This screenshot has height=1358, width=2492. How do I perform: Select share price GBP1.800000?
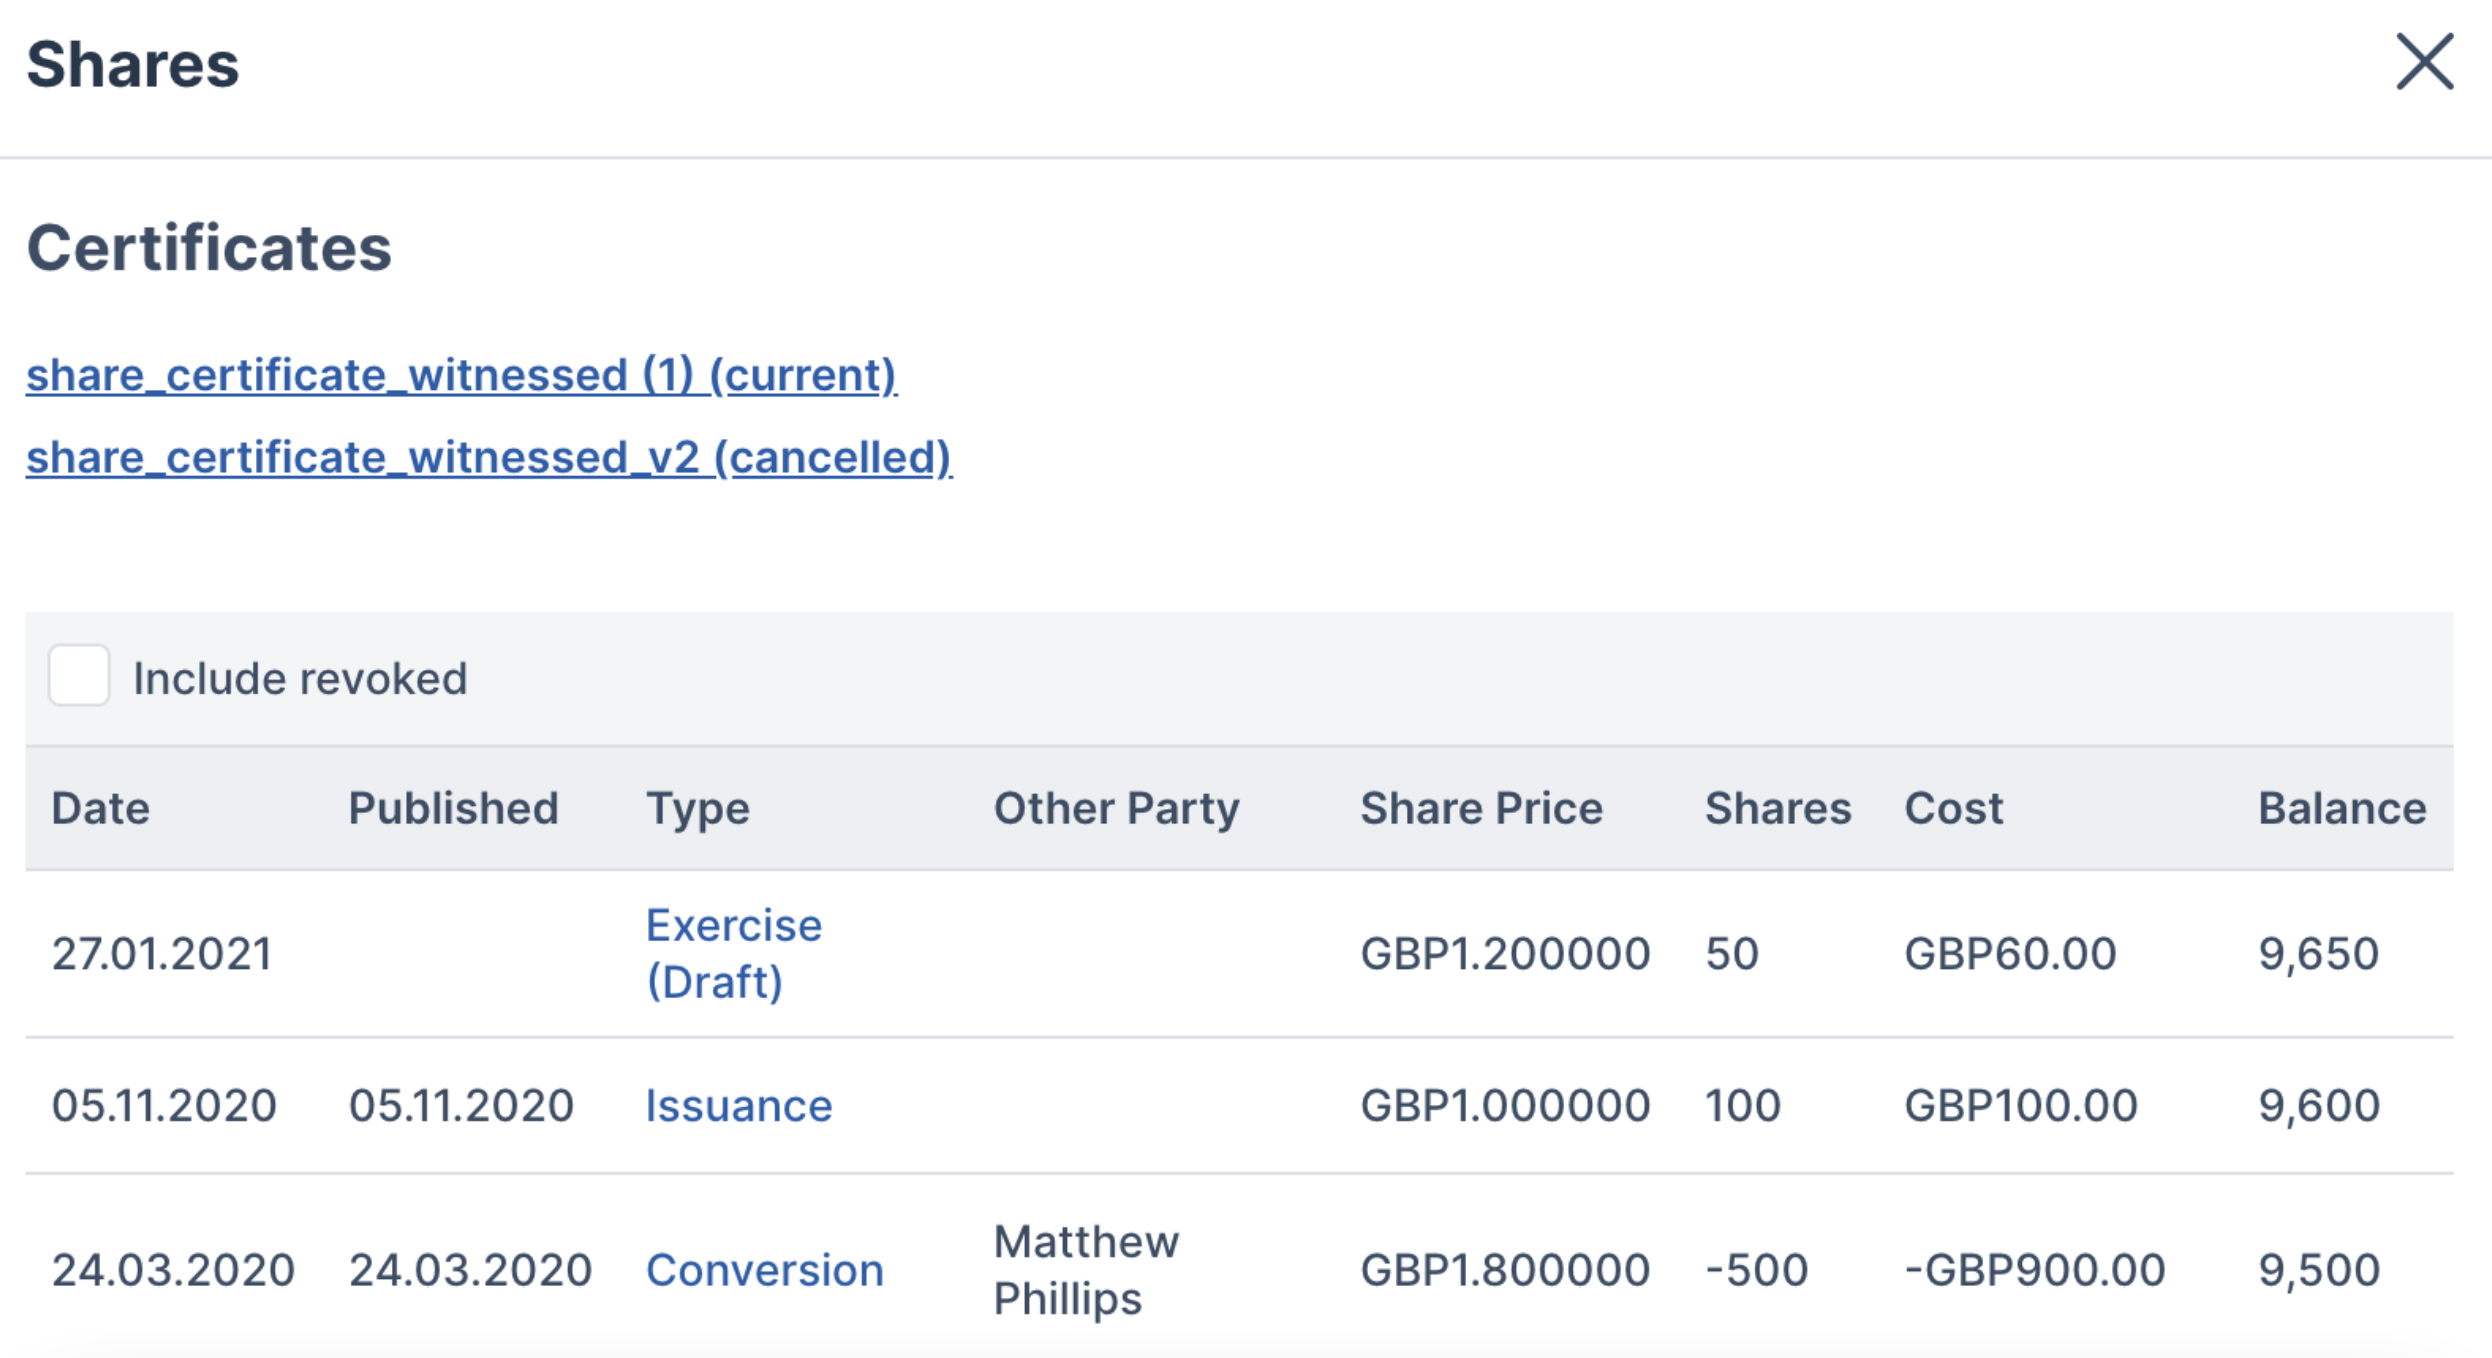[x=1505, y=1270]
